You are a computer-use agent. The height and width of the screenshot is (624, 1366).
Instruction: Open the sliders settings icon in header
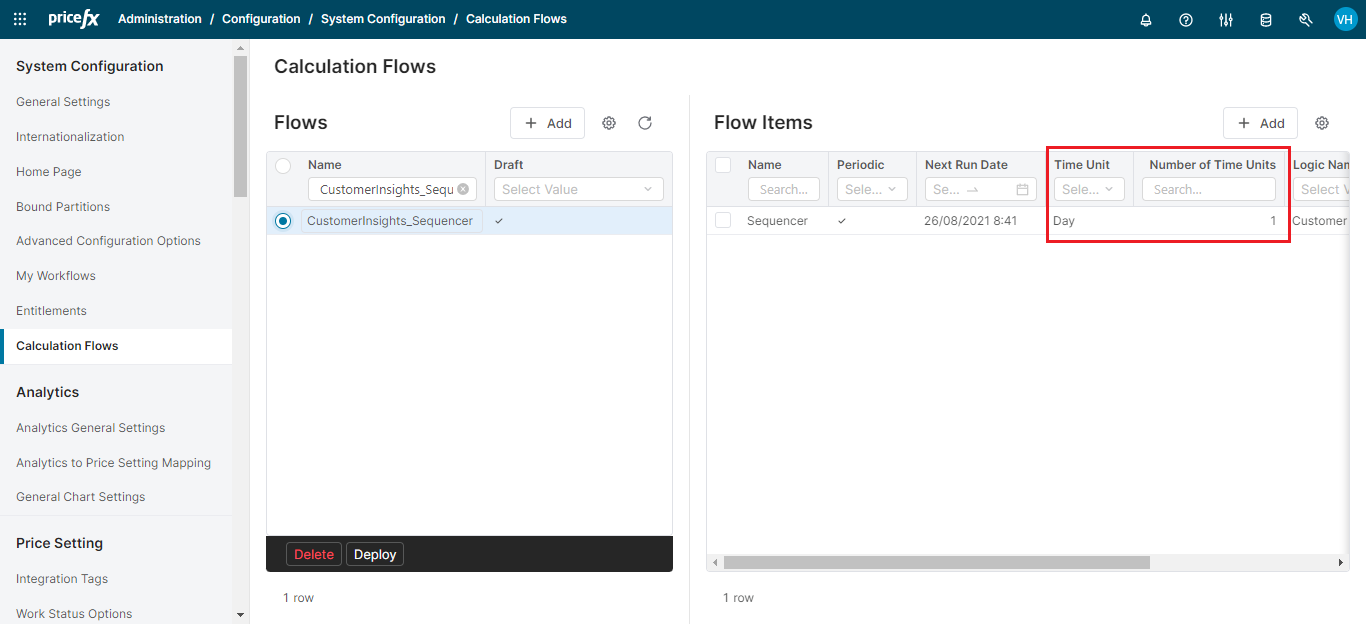tap(1226, 20)
